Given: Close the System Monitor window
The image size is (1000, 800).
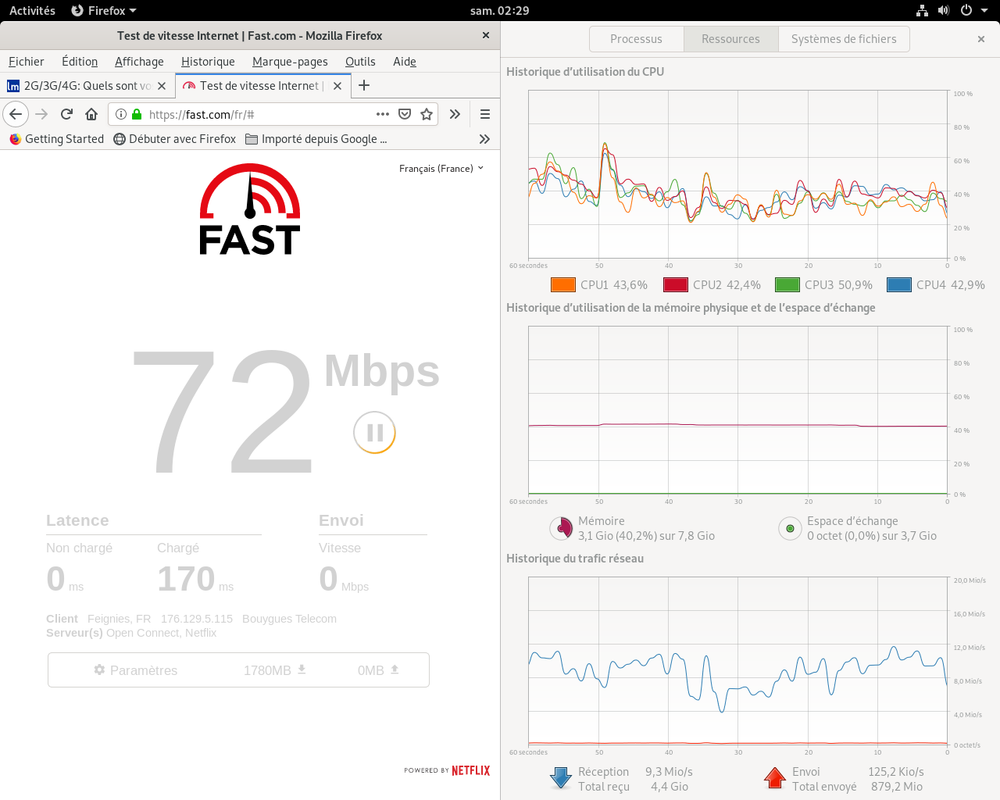Looking at the screenshot, I should point(981,39).
